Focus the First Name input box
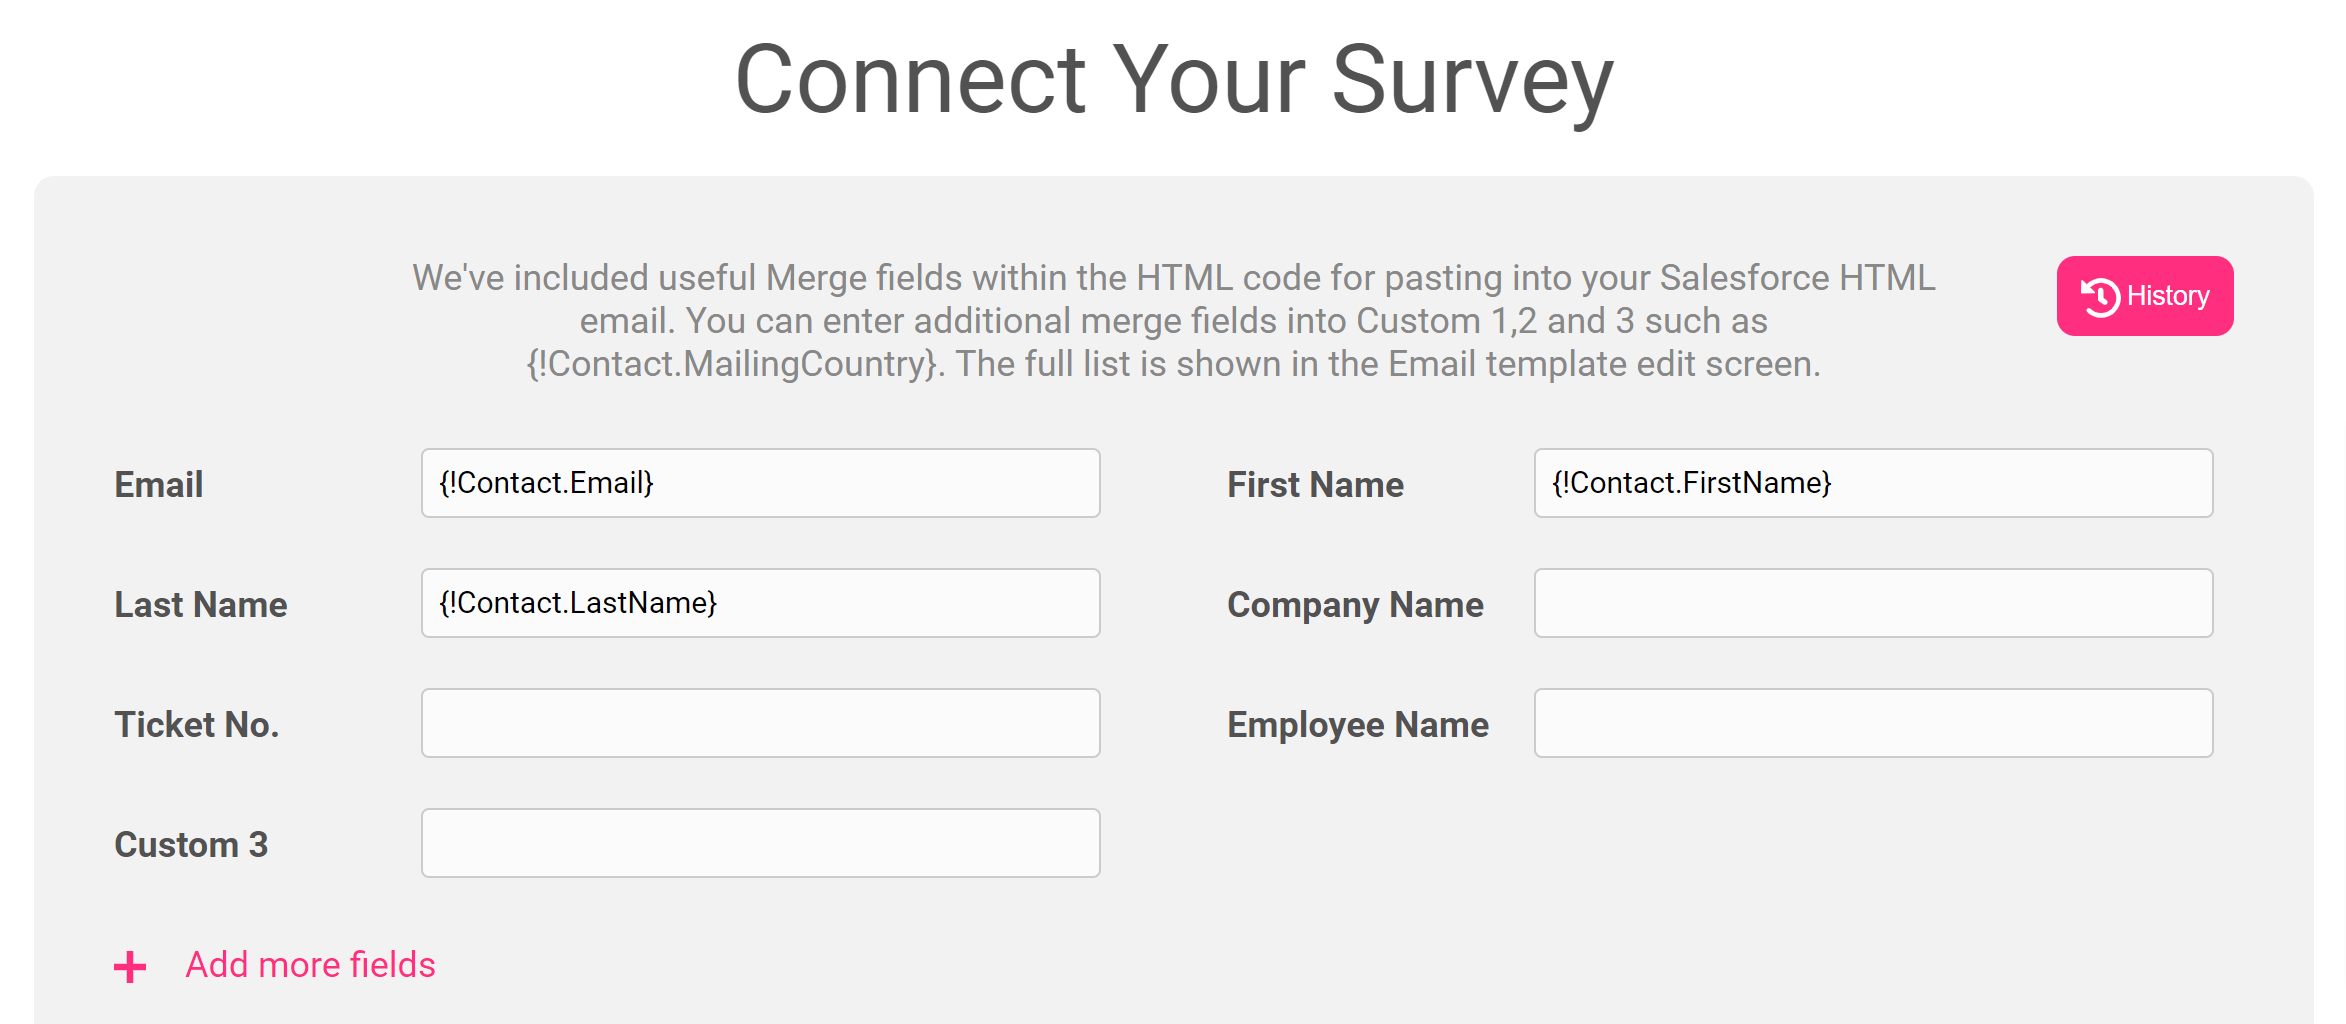 tap(1874, 483)
